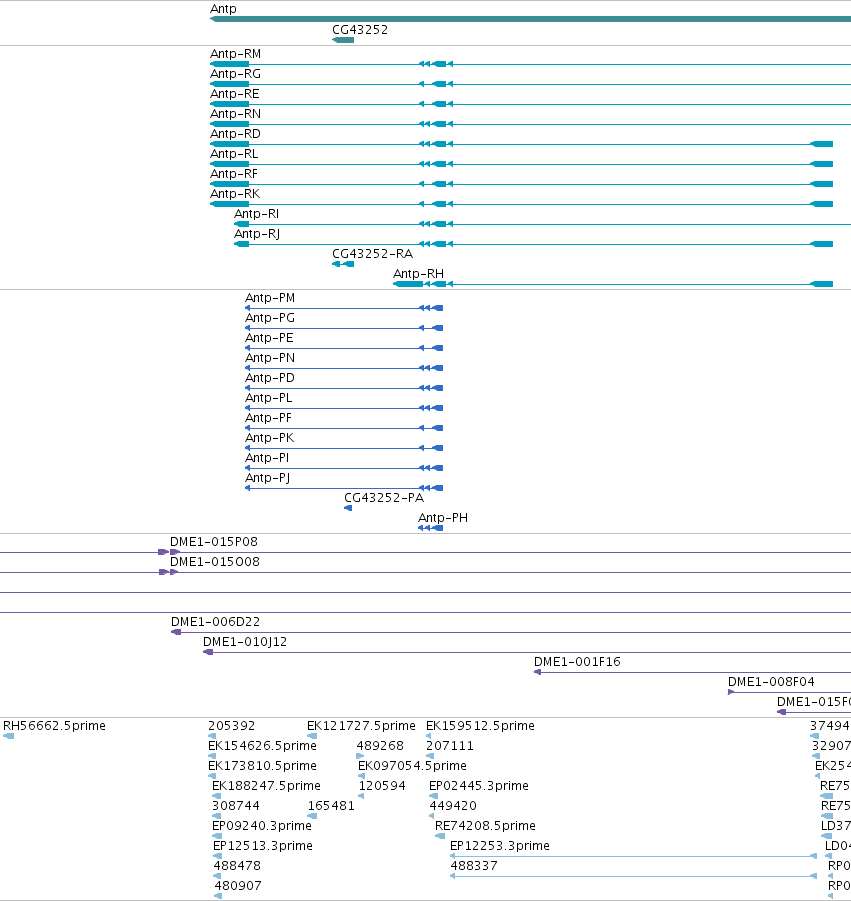Select the EP12253.3prime spliced alignment line
This screenshot has height=901, width=851.
tap(633, 856)
